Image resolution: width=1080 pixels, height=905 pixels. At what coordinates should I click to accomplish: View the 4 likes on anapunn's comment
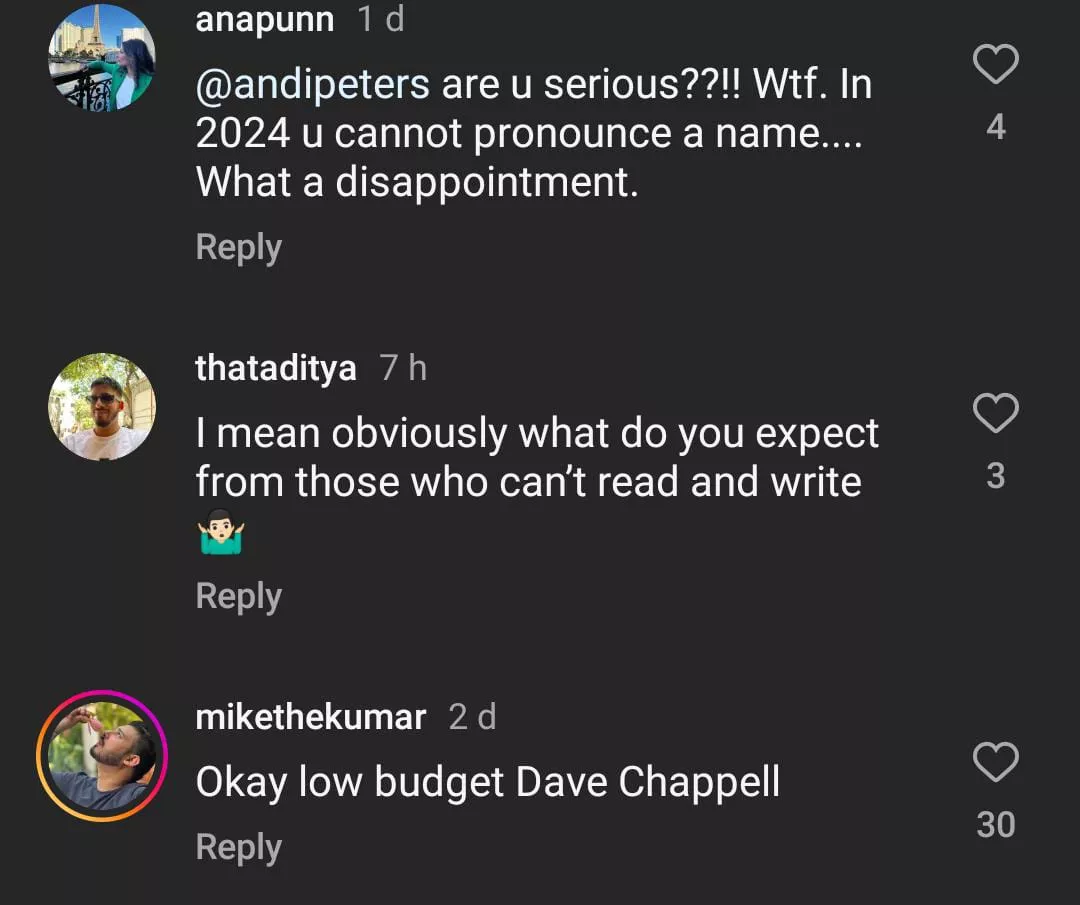click(995, 127)
